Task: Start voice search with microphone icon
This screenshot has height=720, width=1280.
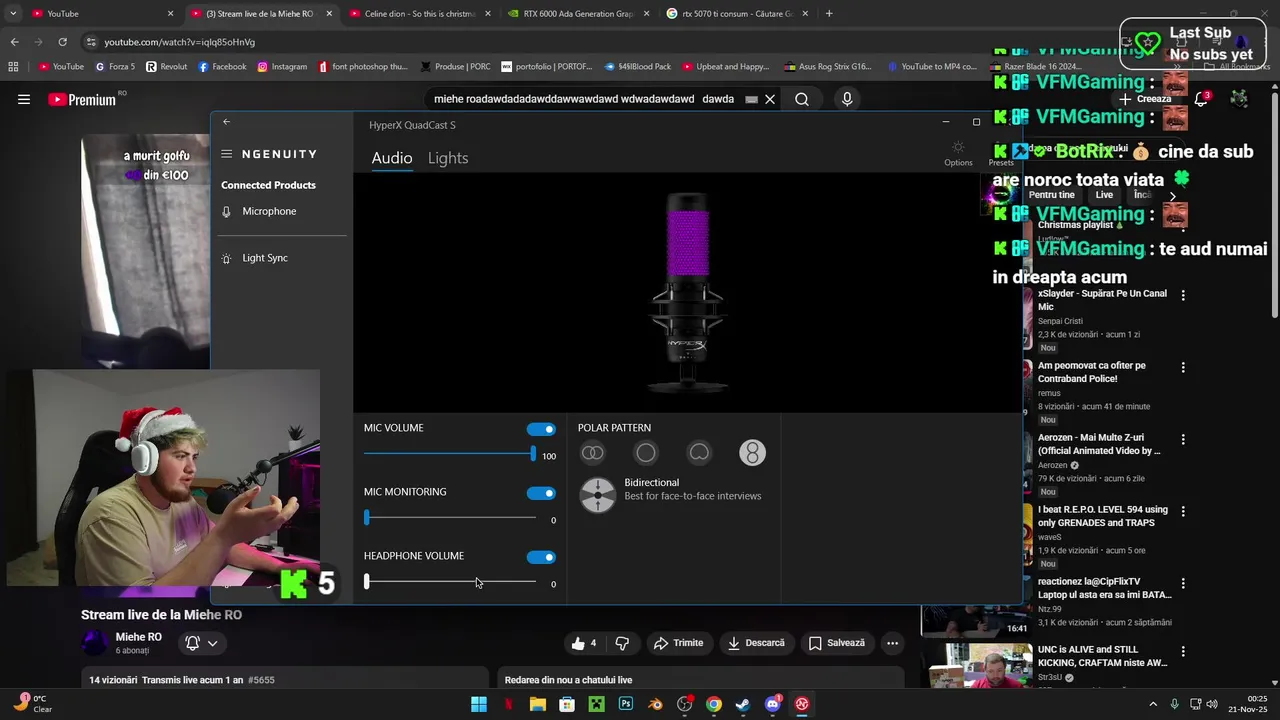Action: coord(847,99)
